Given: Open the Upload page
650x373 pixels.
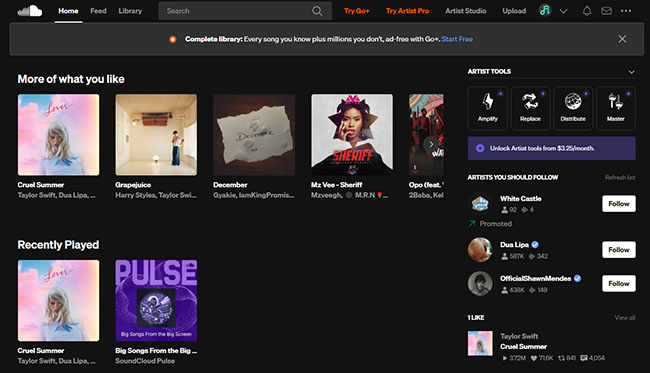Looking at the screenshot, I should (x=514, y=11).
